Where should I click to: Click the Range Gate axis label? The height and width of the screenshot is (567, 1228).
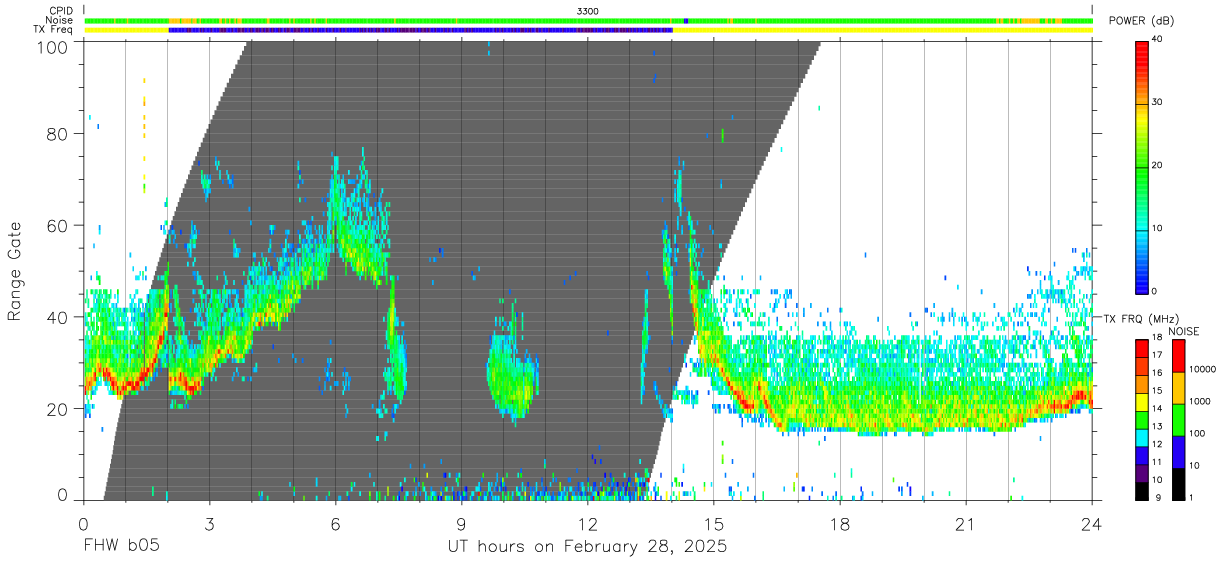click(15, 270)
